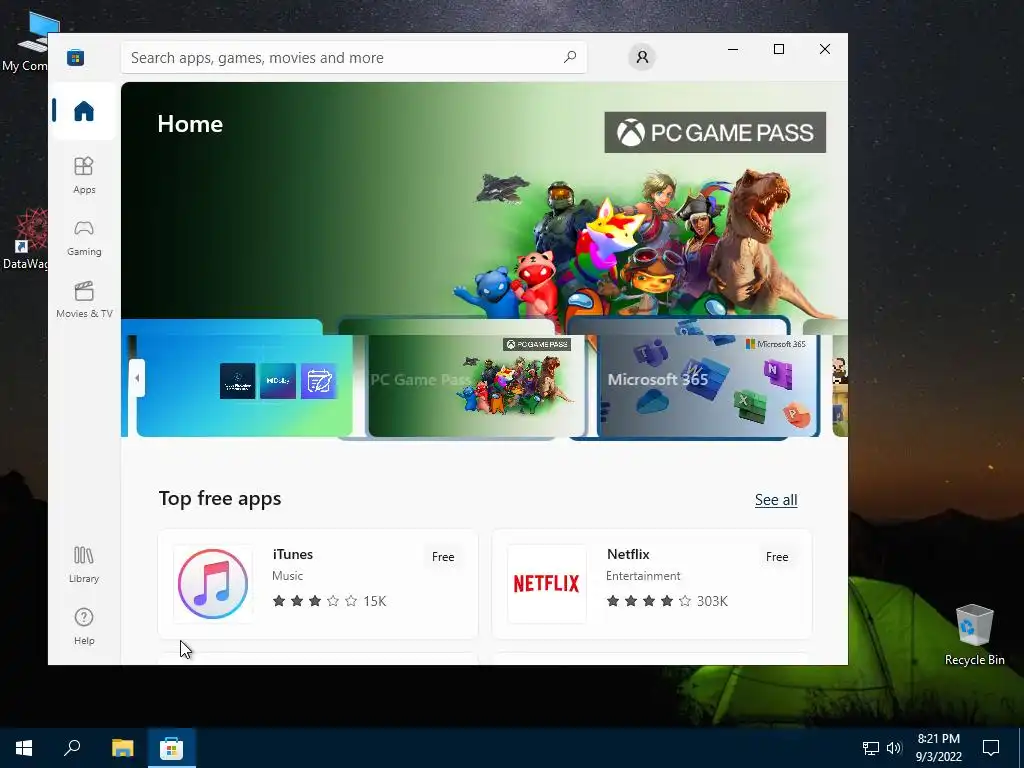Open the PC Game Pass carousel card
Screen dimensions: 1024x768
[x=476, y=385]
